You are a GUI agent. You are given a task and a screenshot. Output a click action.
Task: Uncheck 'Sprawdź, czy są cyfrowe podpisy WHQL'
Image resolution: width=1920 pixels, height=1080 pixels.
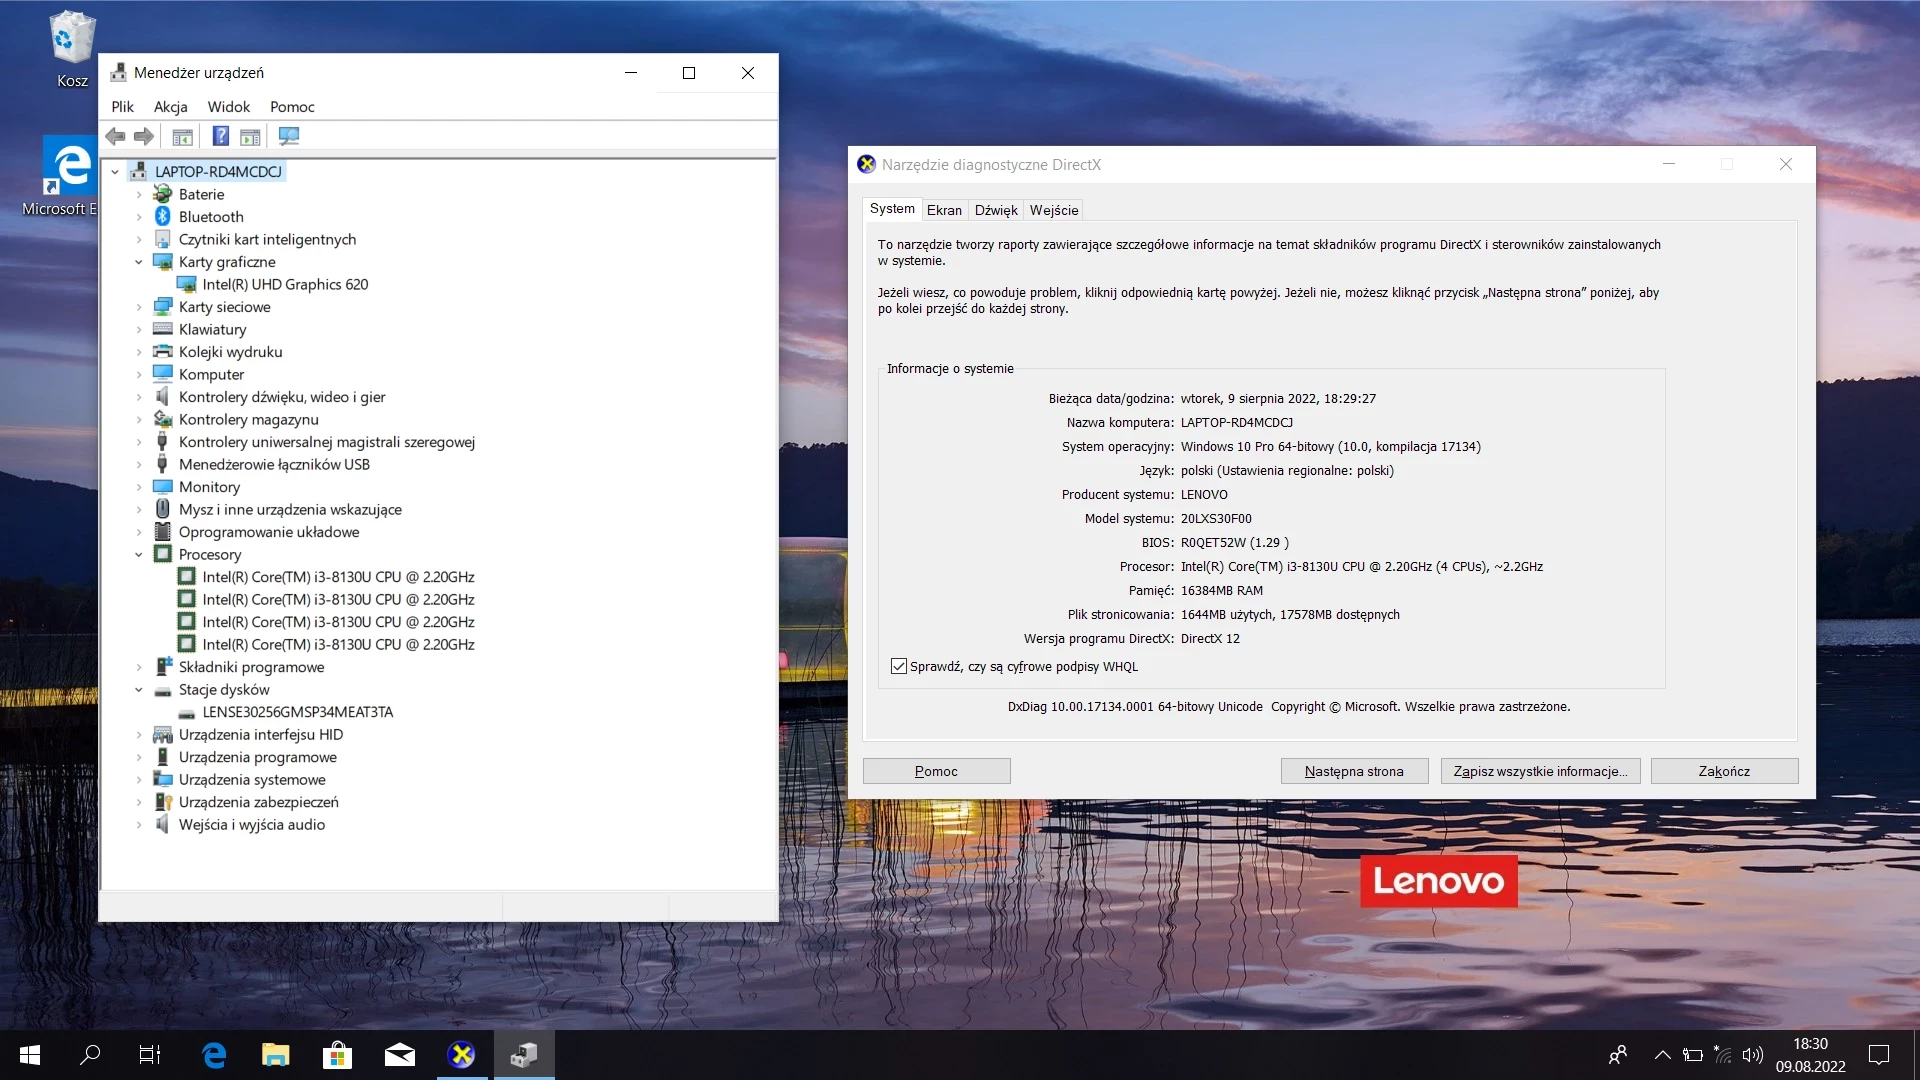(898, 666)
